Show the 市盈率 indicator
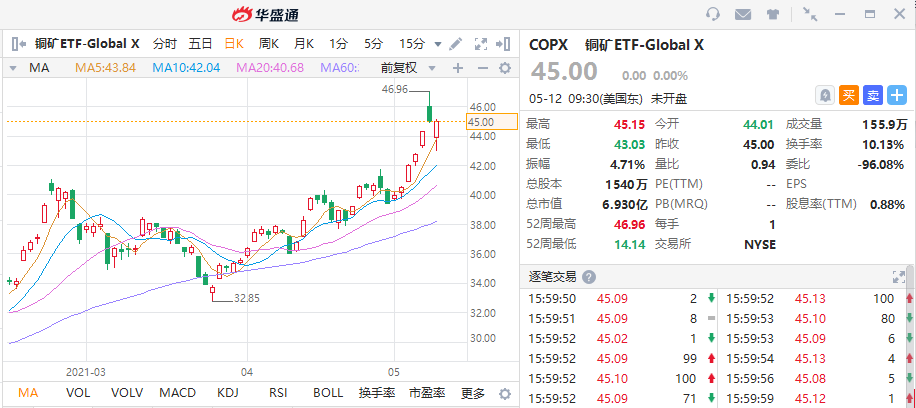The image size is (916, 408). [x=426, y=393]
